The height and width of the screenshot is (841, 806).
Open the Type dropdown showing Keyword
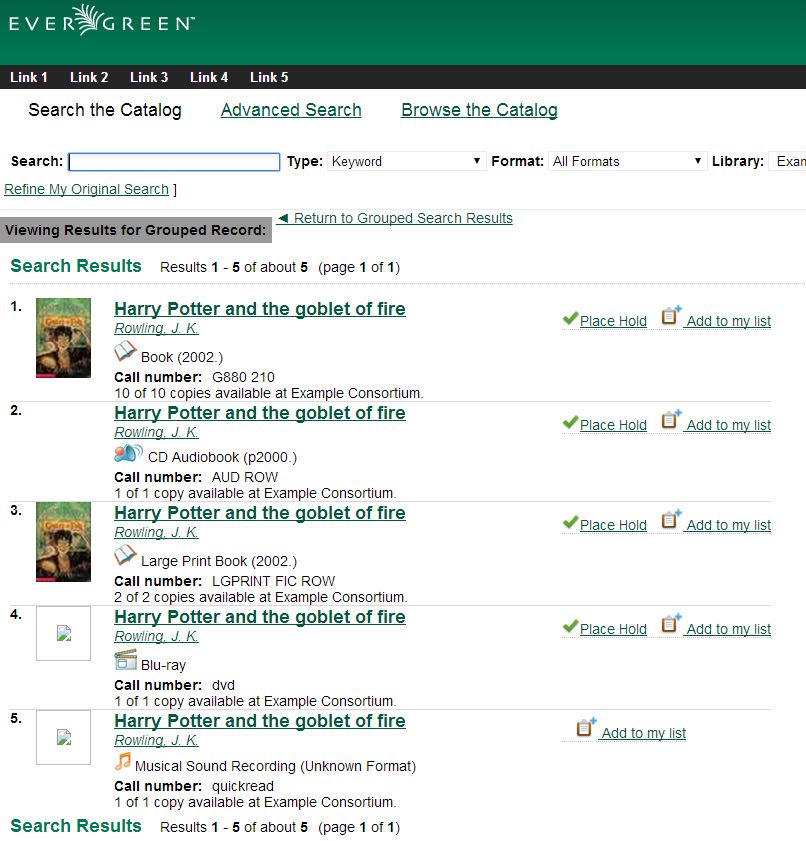click(405, 160)
